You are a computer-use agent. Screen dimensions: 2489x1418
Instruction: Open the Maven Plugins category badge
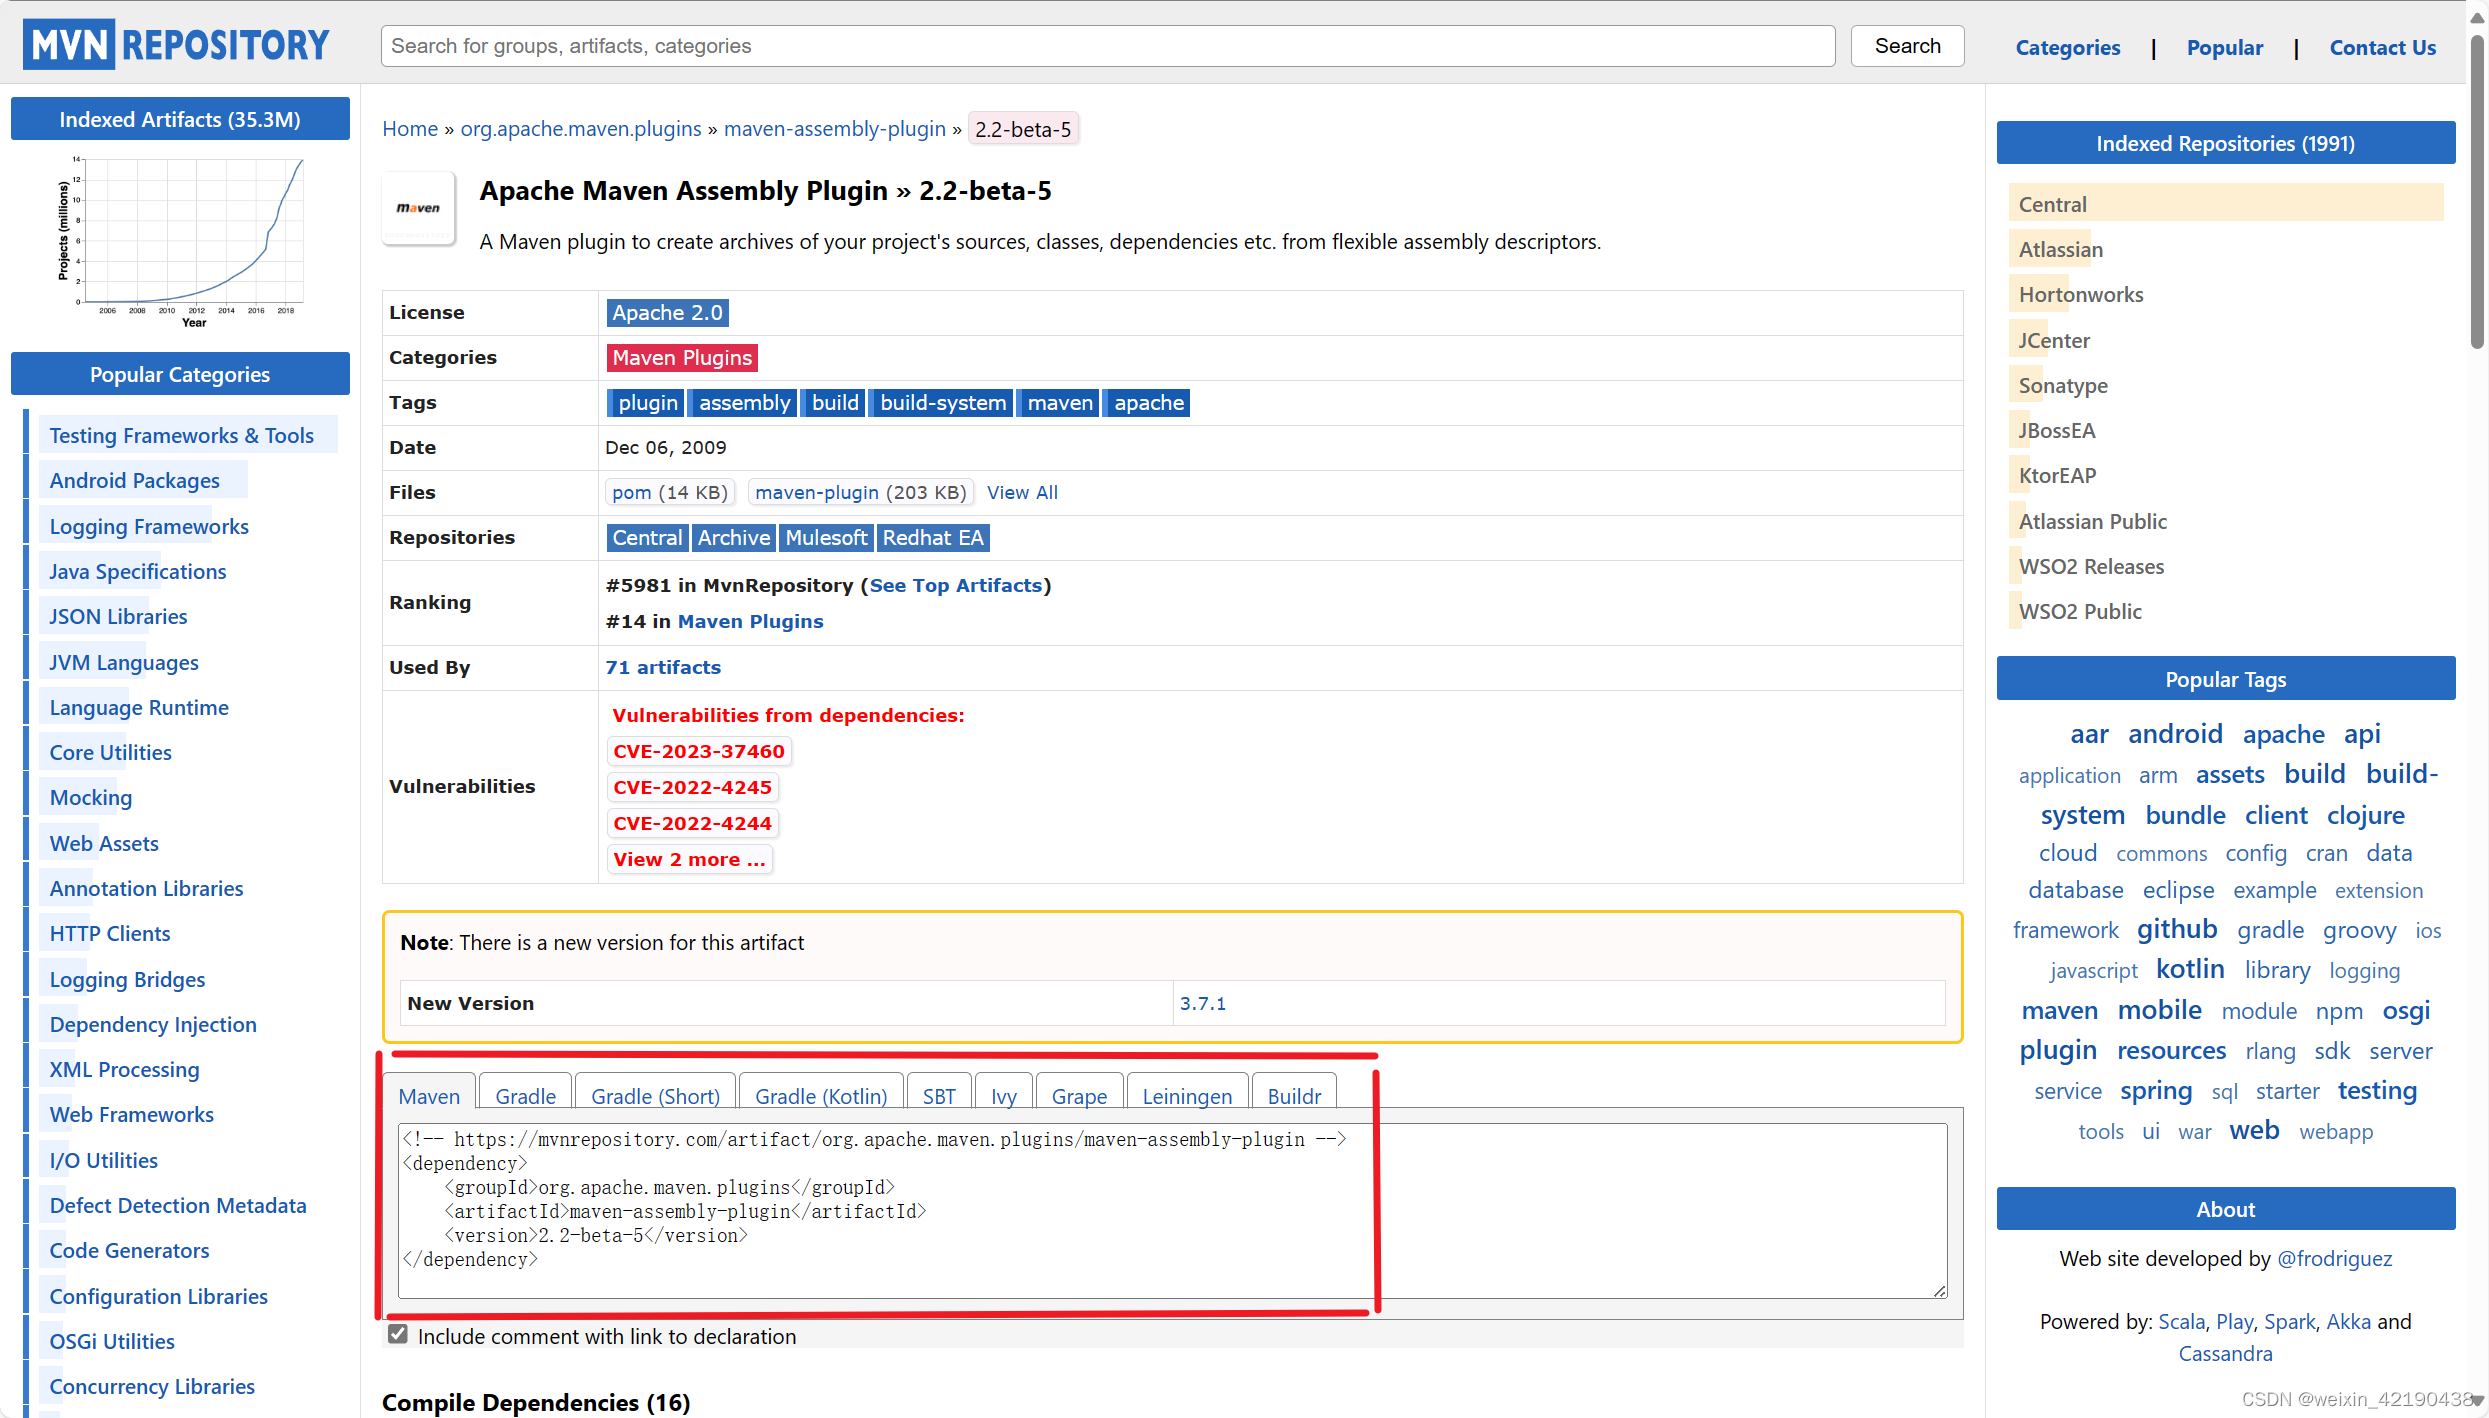click(682, 358)
